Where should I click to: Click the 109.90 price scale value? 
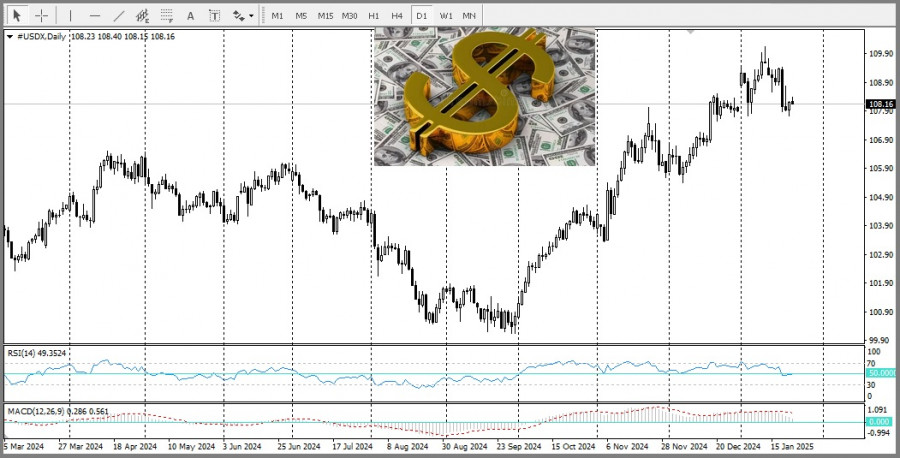pyautogui.click(x=882, y=54)
